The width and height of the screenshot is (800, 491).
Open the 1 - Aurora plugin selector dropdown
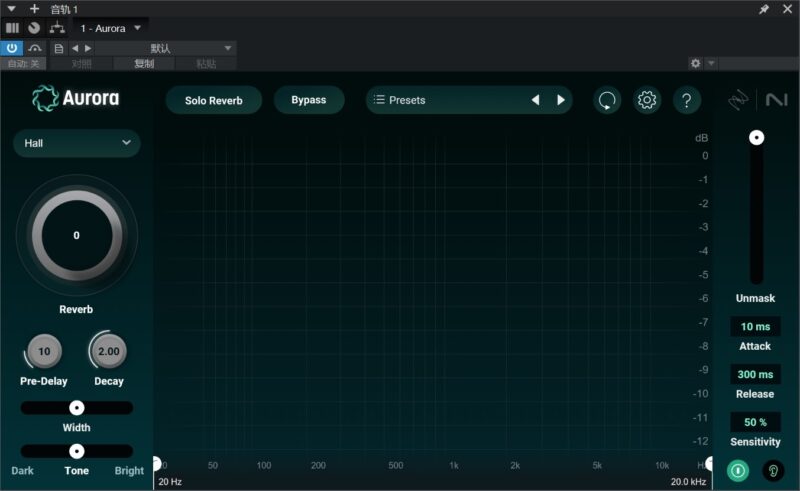tap(111, 29)
